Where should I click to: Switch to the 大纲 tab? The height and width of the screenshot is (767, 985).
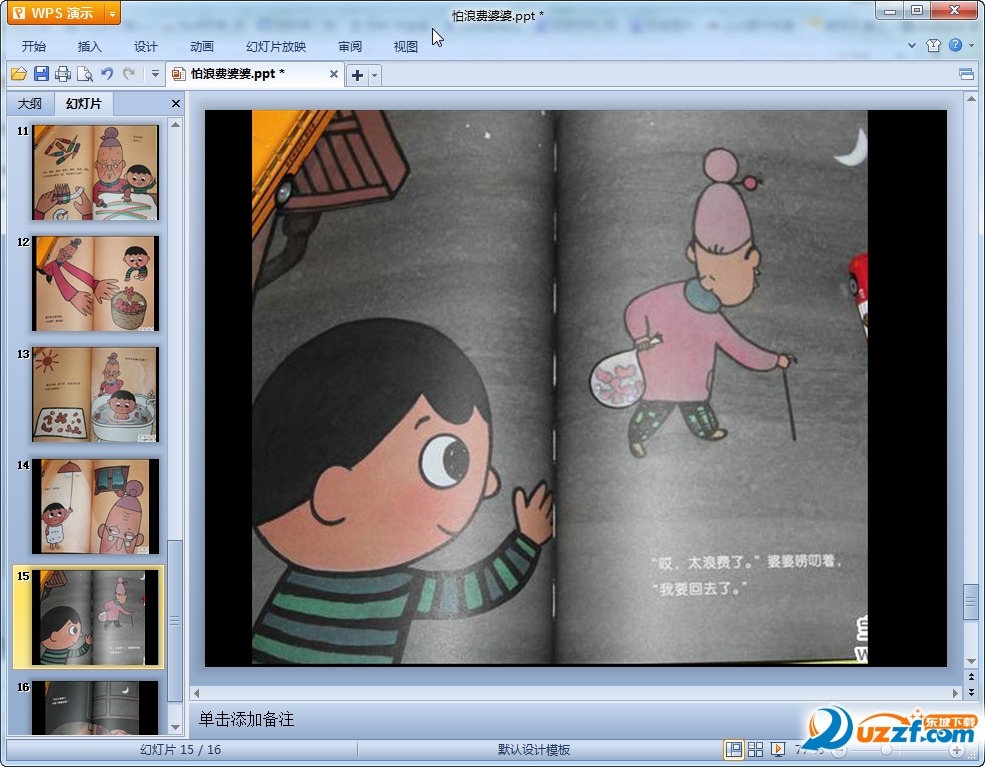(x=30, y=104)
